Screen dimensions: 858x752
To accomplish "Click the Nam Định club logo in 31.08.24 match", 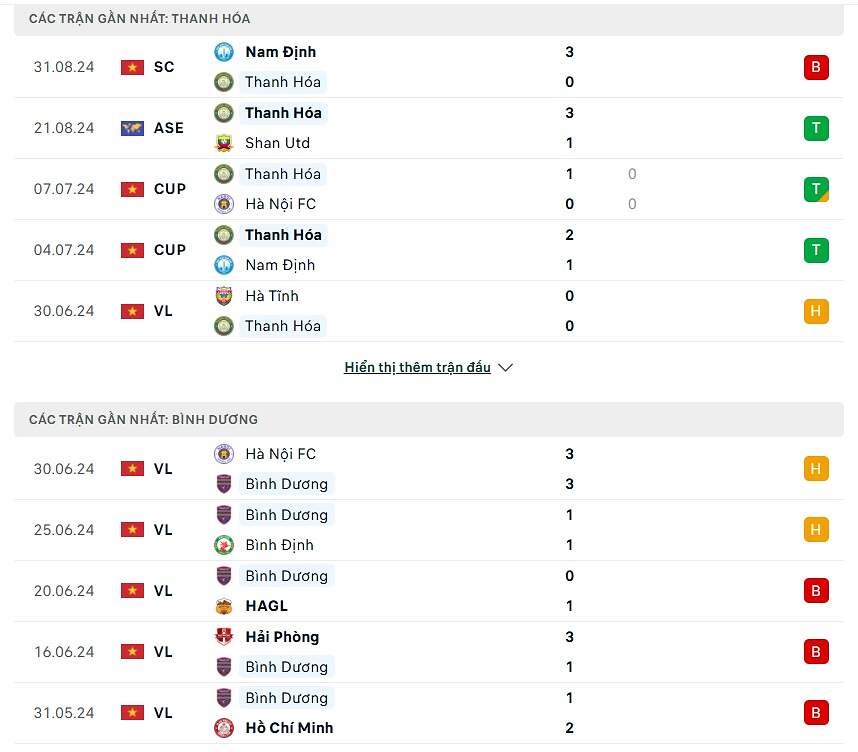I will pyautogui.click(x=223, y=52).
